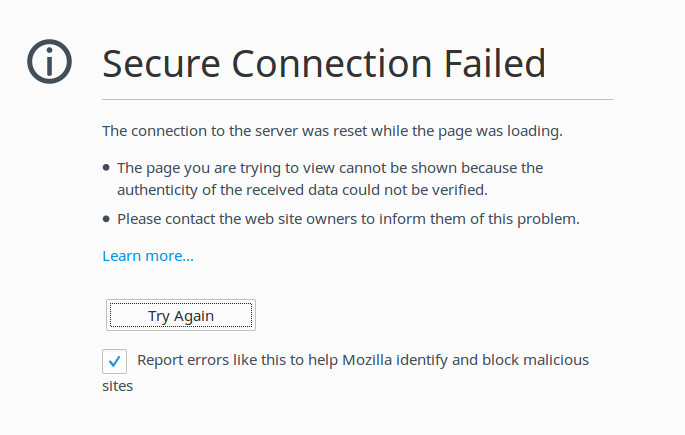The width and height of the screenshot is (685, 435).
Task: Click the 'page you are trying to view' line
Action: [x=330, y=168]
